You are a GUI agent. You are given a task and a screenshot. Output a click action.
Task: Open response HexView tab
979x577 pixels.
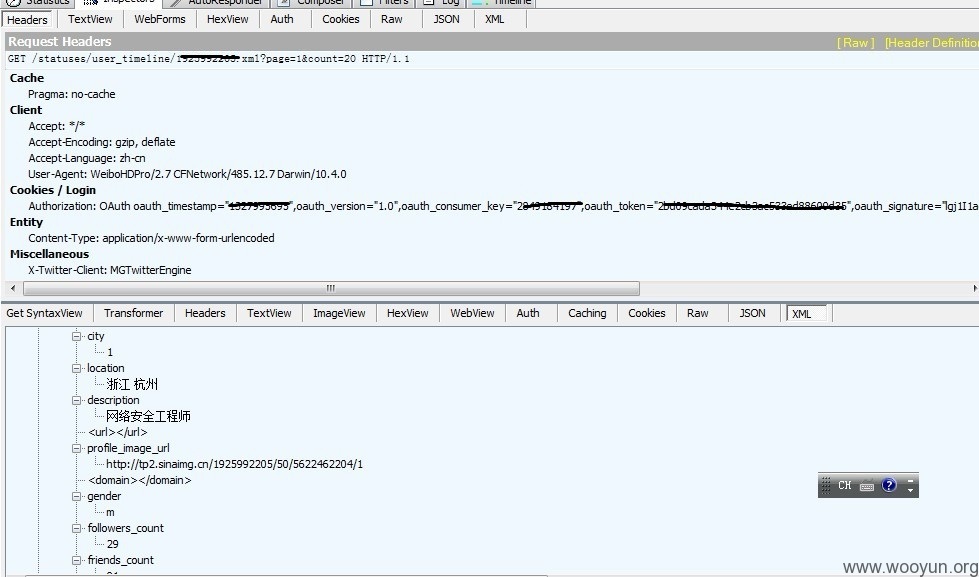pos(408,313)
